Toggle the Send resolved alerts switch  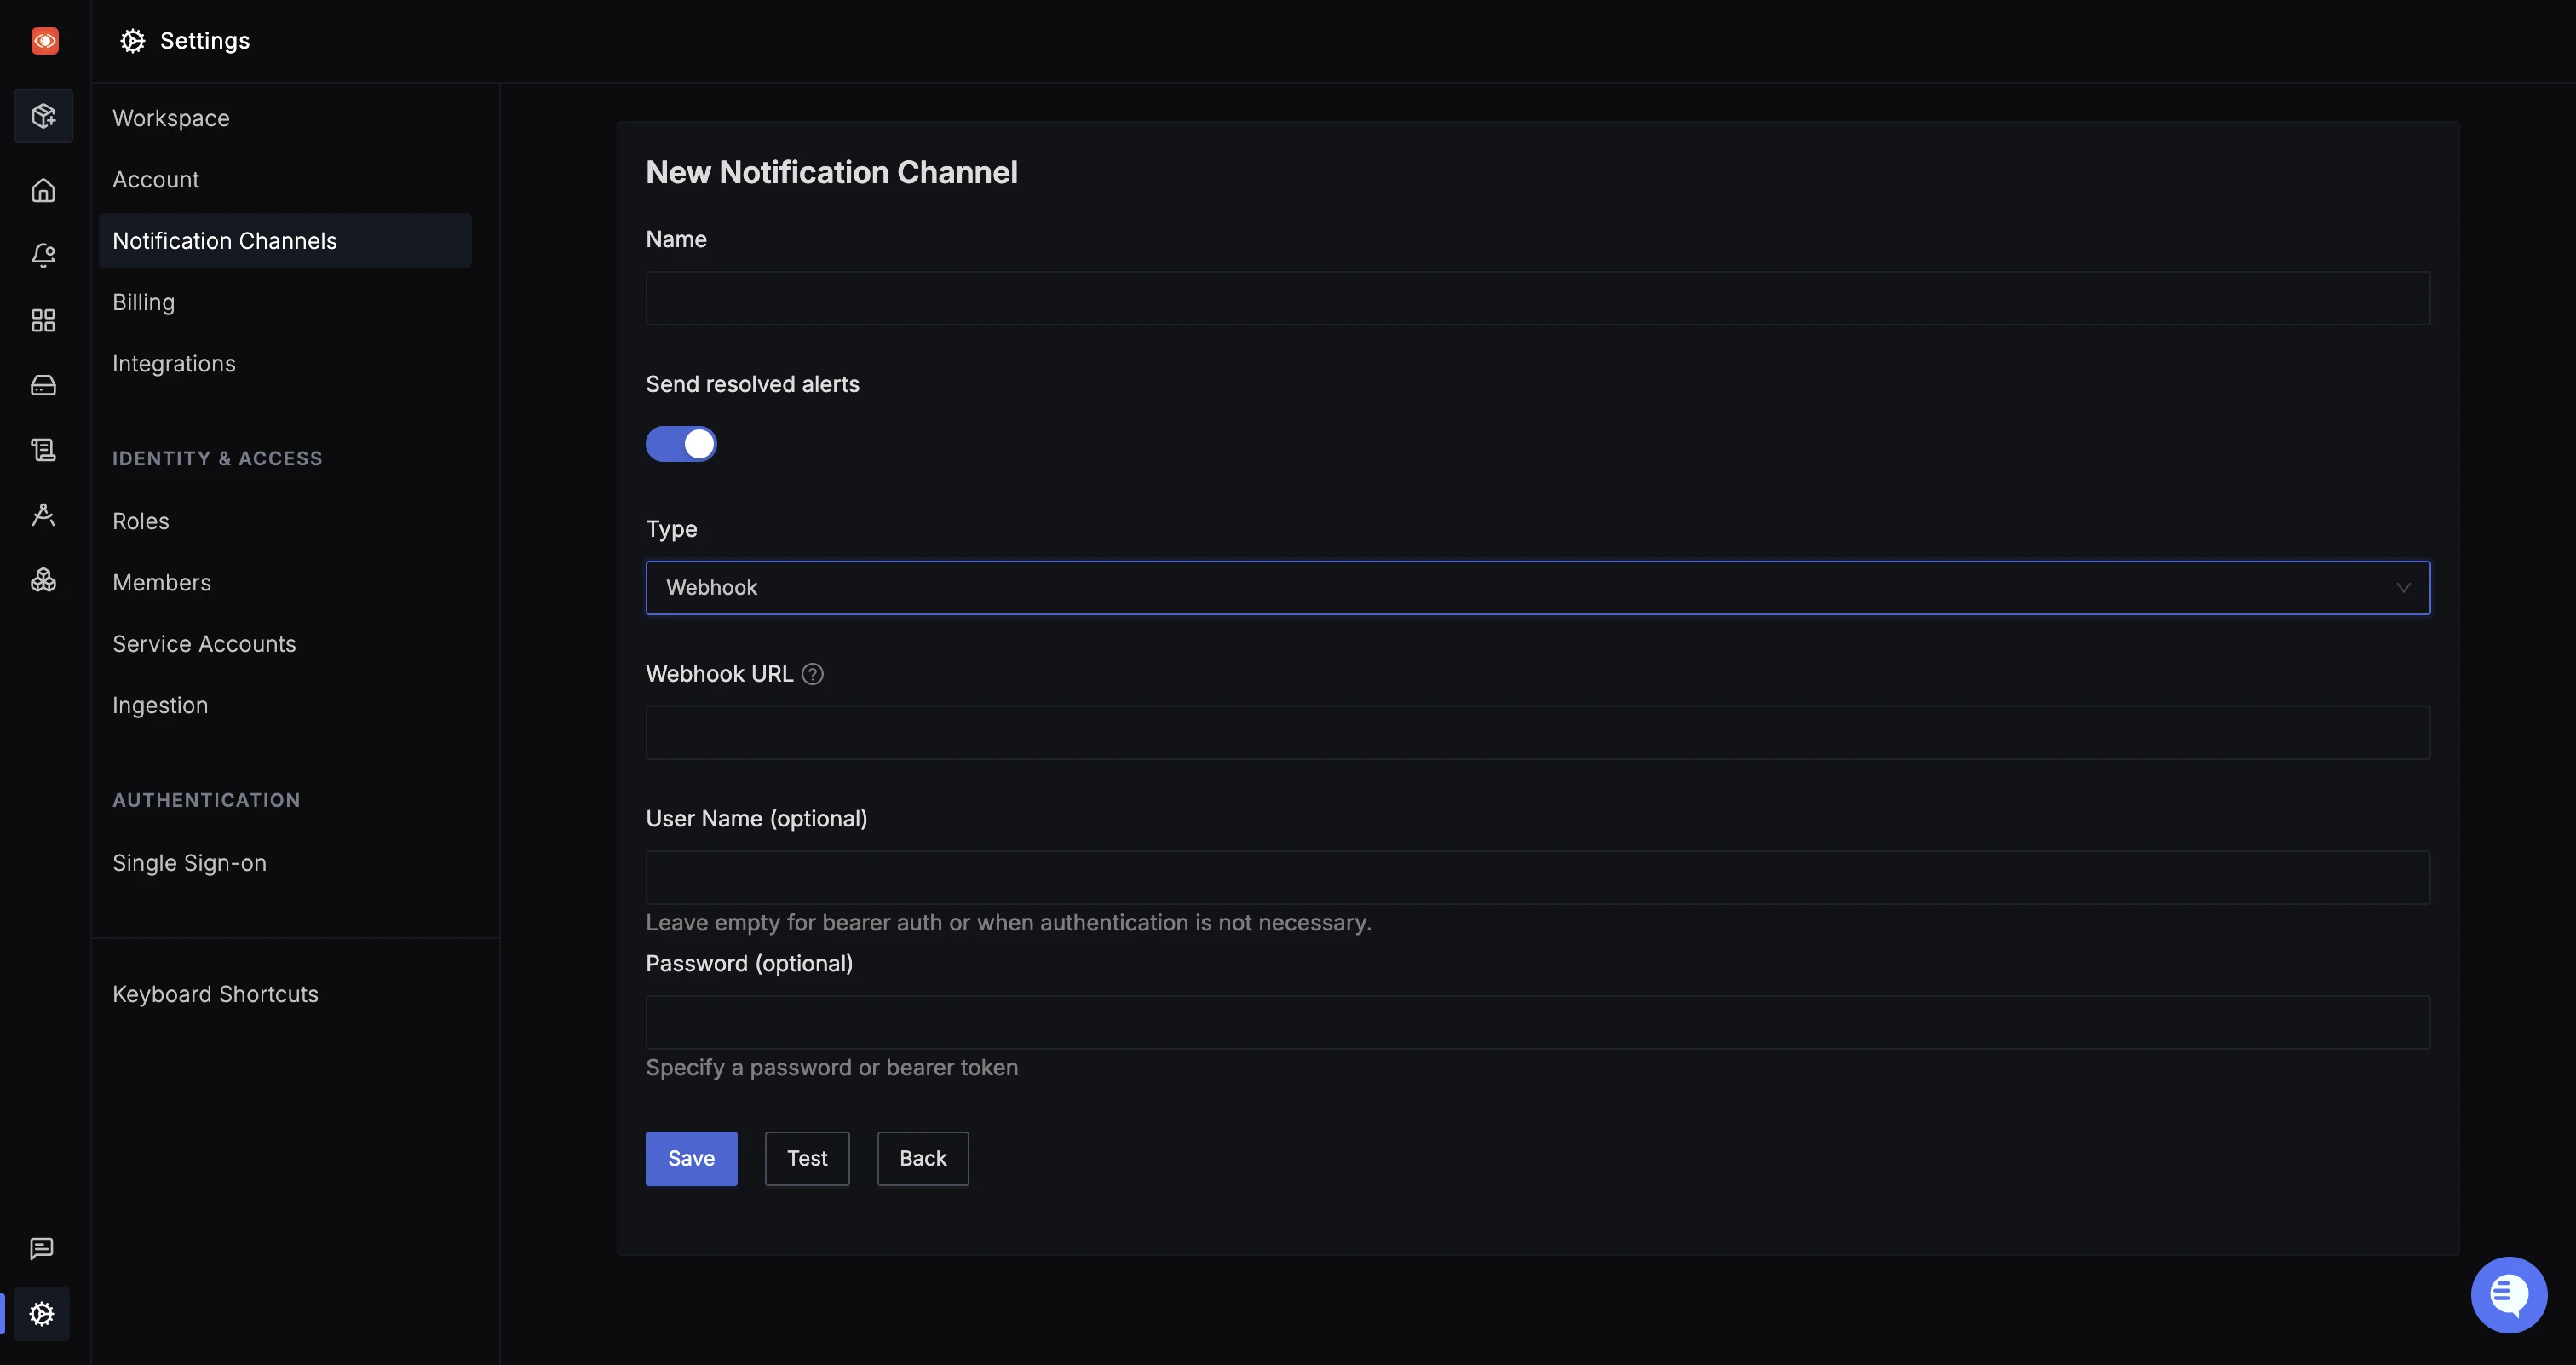[681, 444]
